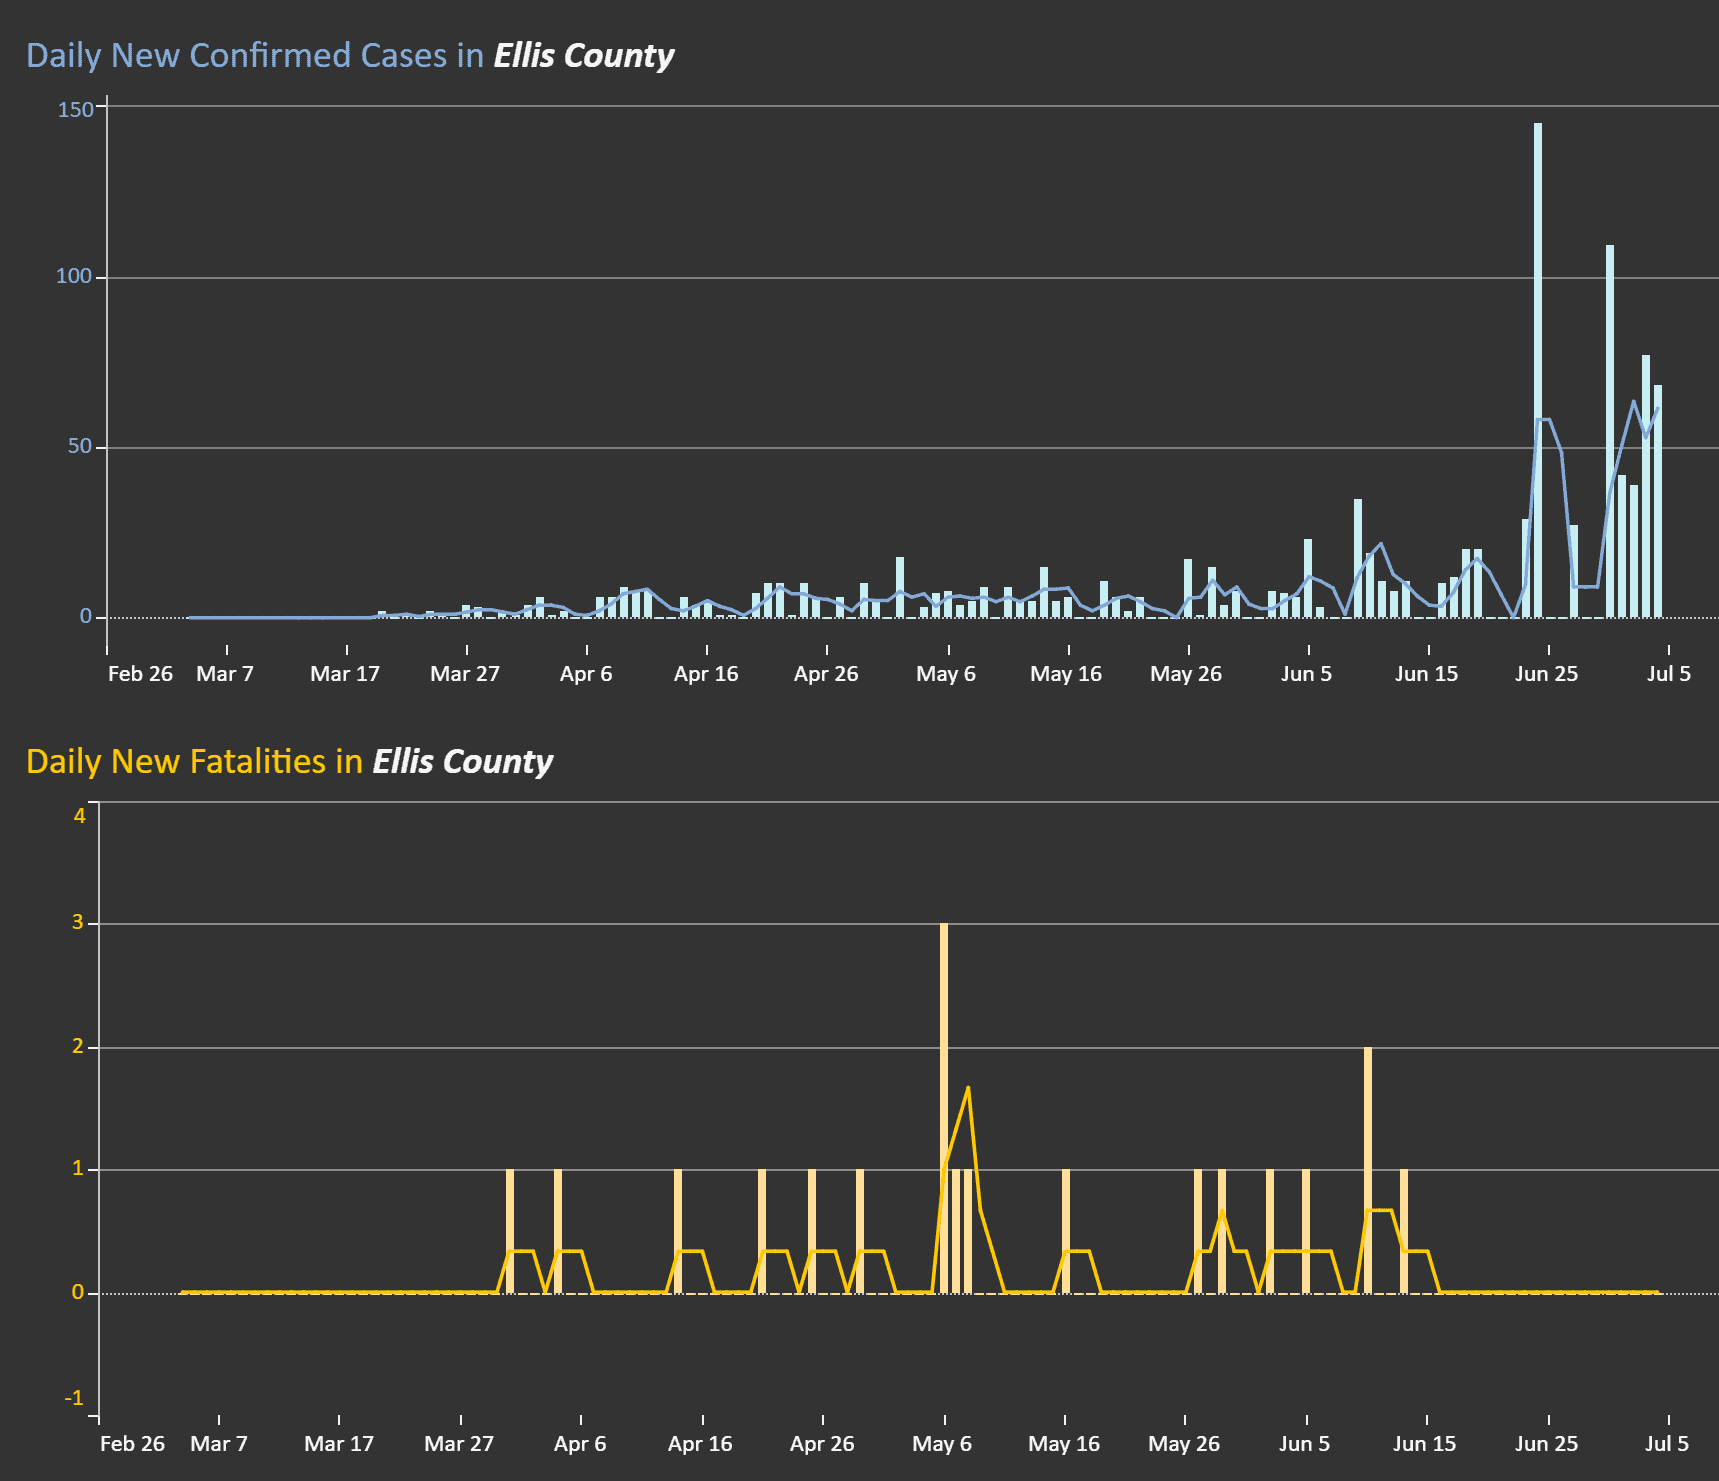The height and width of the screenshot is (1481, 1719).
Task: Click 'Mar 17' on the fatalities chart x-axis
Action: [339, 1444]
